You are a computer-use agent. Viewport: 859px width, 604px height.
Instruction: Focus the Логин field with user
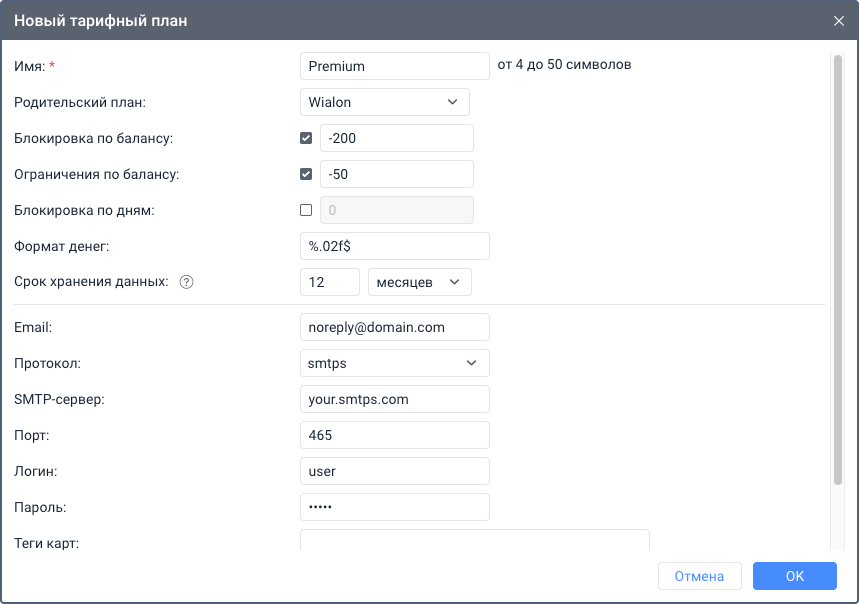[394, 471]
